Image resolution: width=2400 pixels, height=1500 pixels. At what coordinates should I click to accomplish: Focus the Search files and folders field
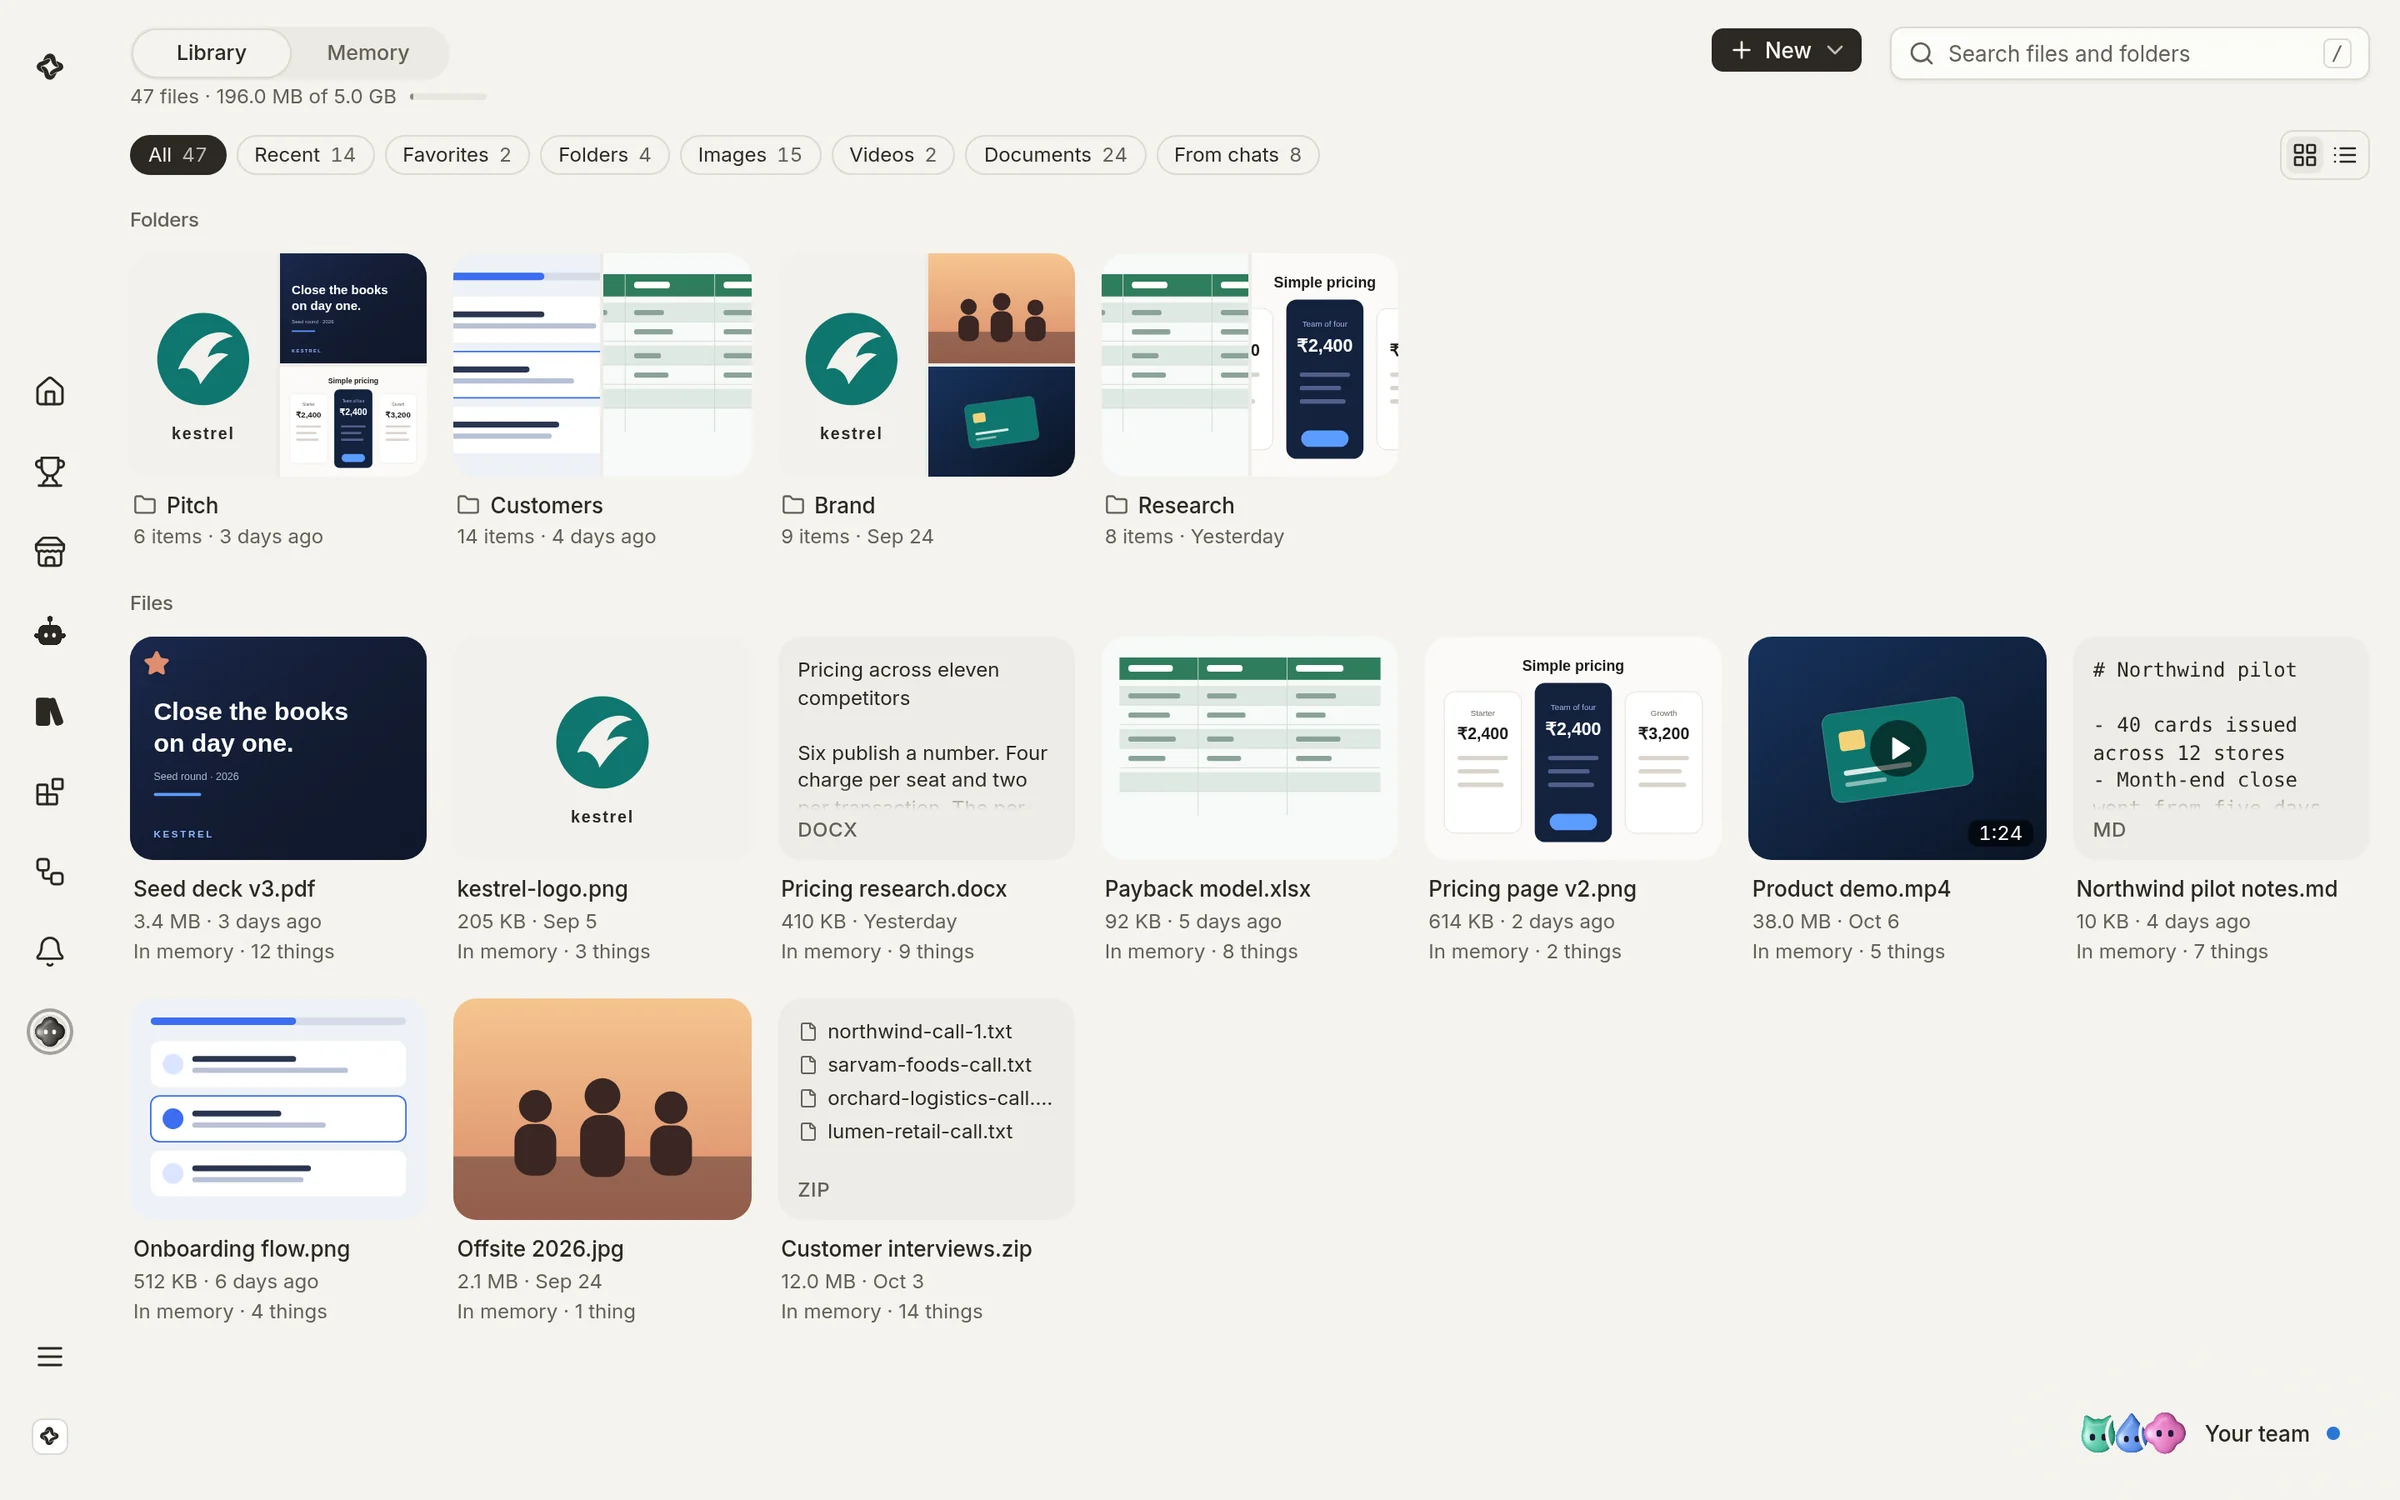[2129, 53]
